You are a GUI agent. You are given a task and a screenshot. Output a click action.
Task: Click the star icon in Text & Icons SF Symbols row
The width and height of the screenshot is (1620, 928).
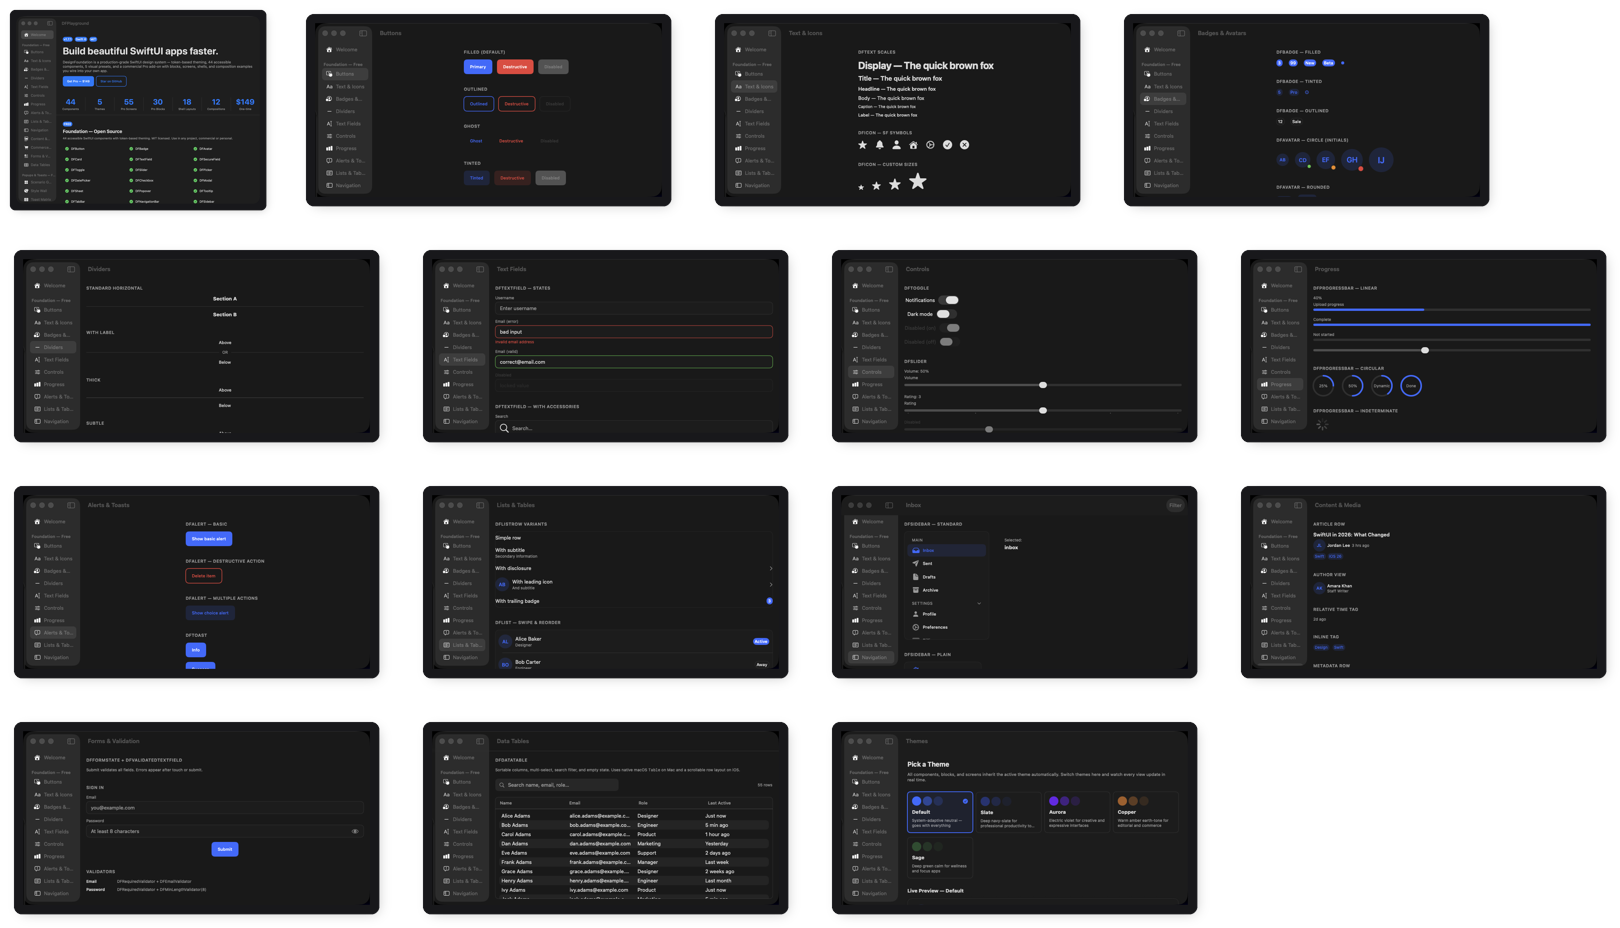tap(863, 145)
